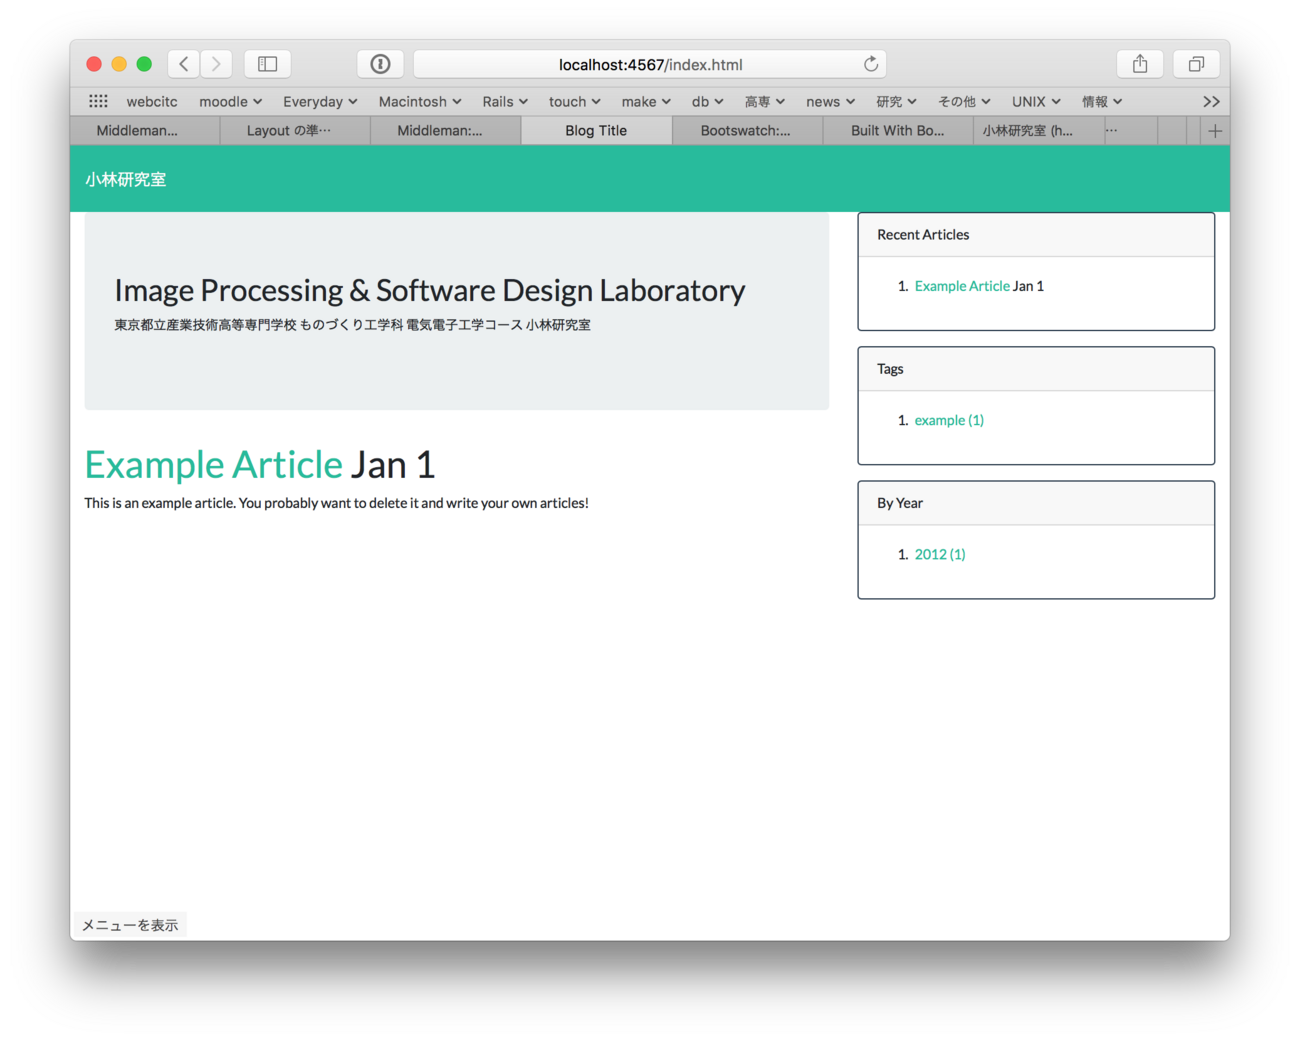Expand the Macintosh bookmarks folder
The image size is (1300, 1041).
click(420, 101)
